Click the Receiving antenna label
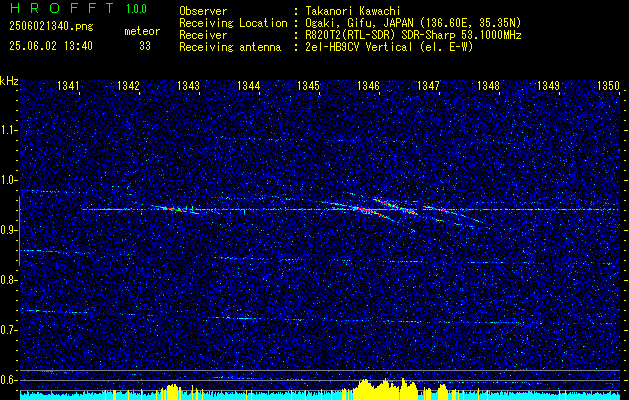 230,47
